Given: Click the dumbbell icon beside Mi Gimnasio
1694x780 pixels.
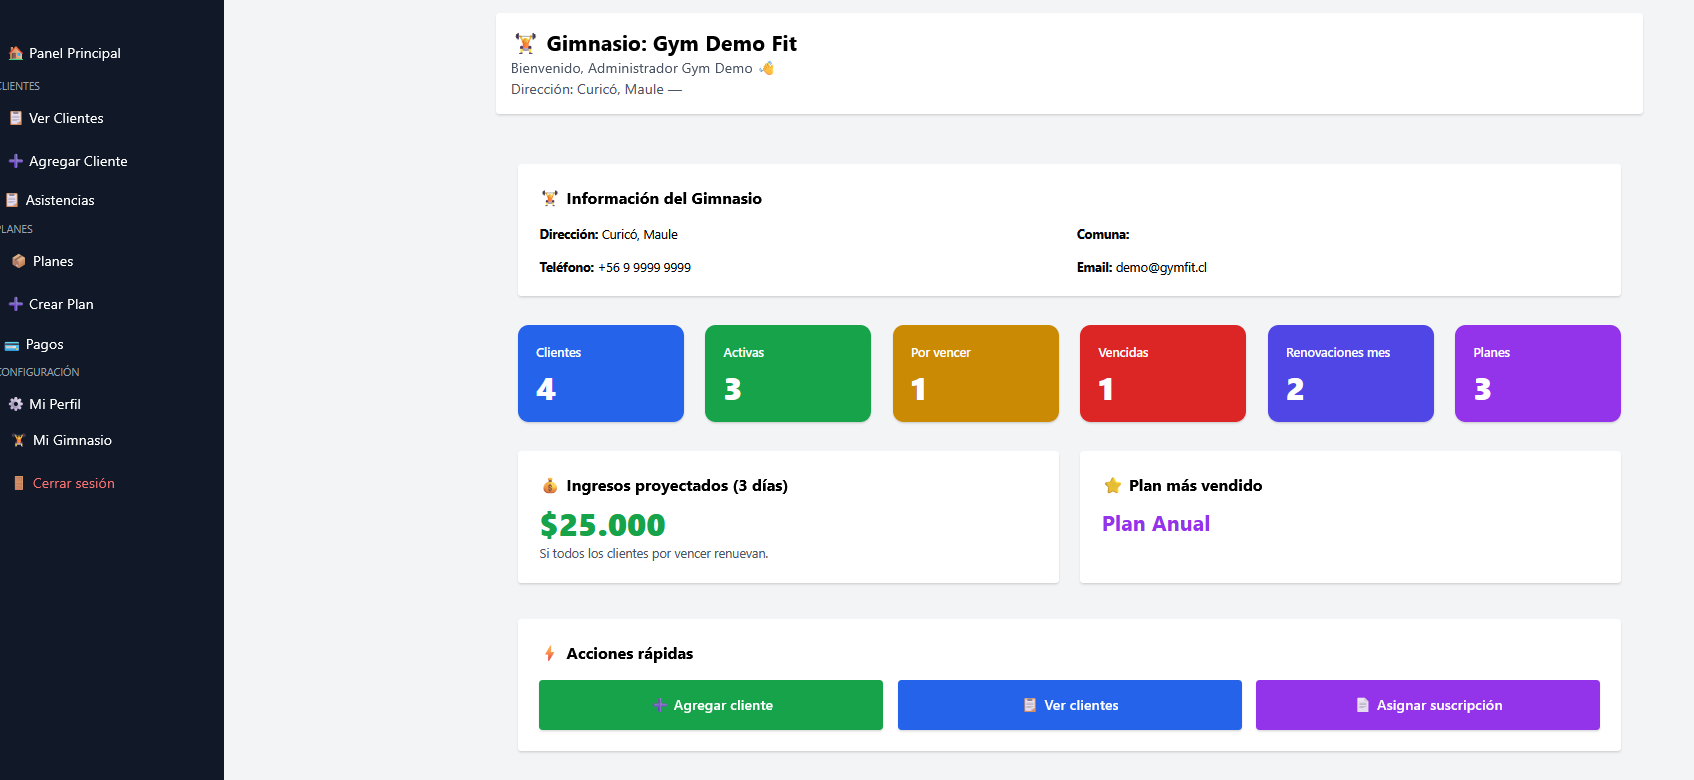Looking at the screenshot, I should [18, 440].
